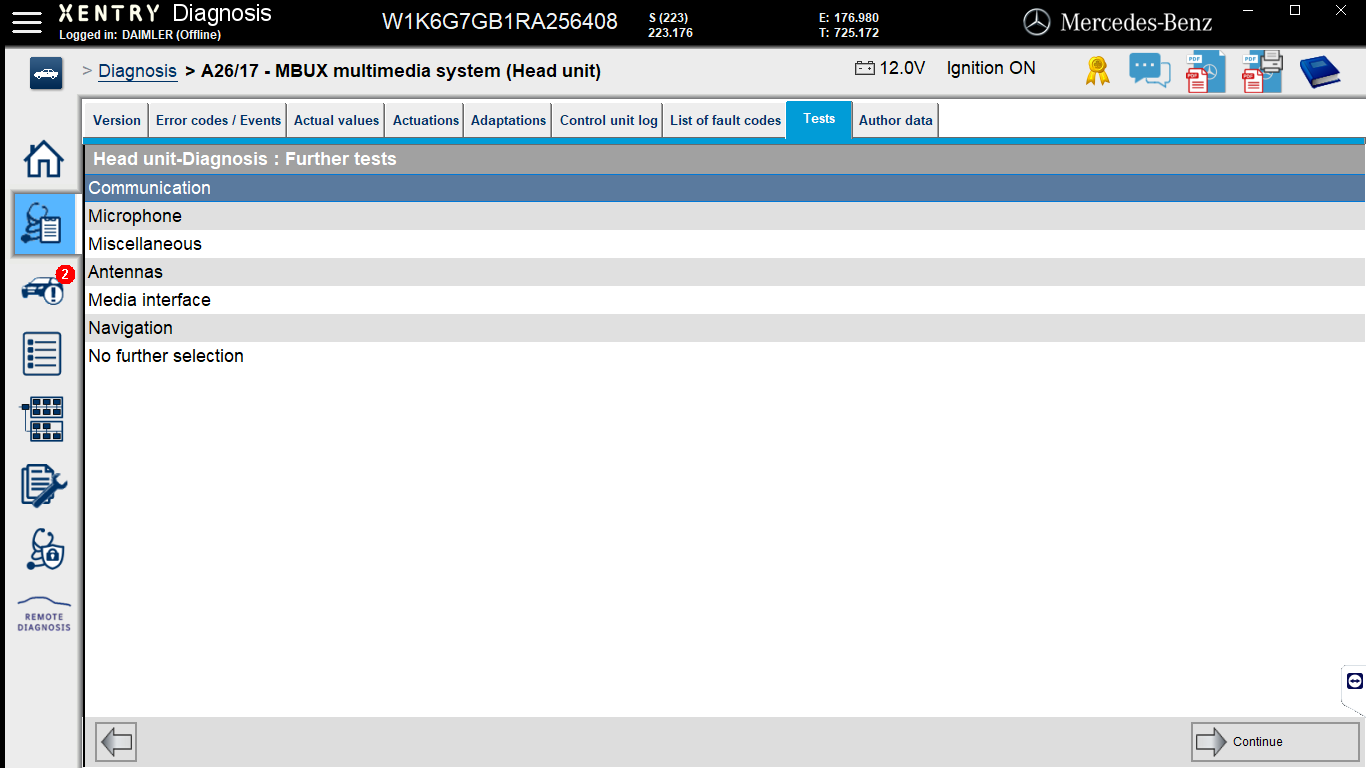Click the PDF printer report icon
1366x768 pixels.
click(1261, 70)
